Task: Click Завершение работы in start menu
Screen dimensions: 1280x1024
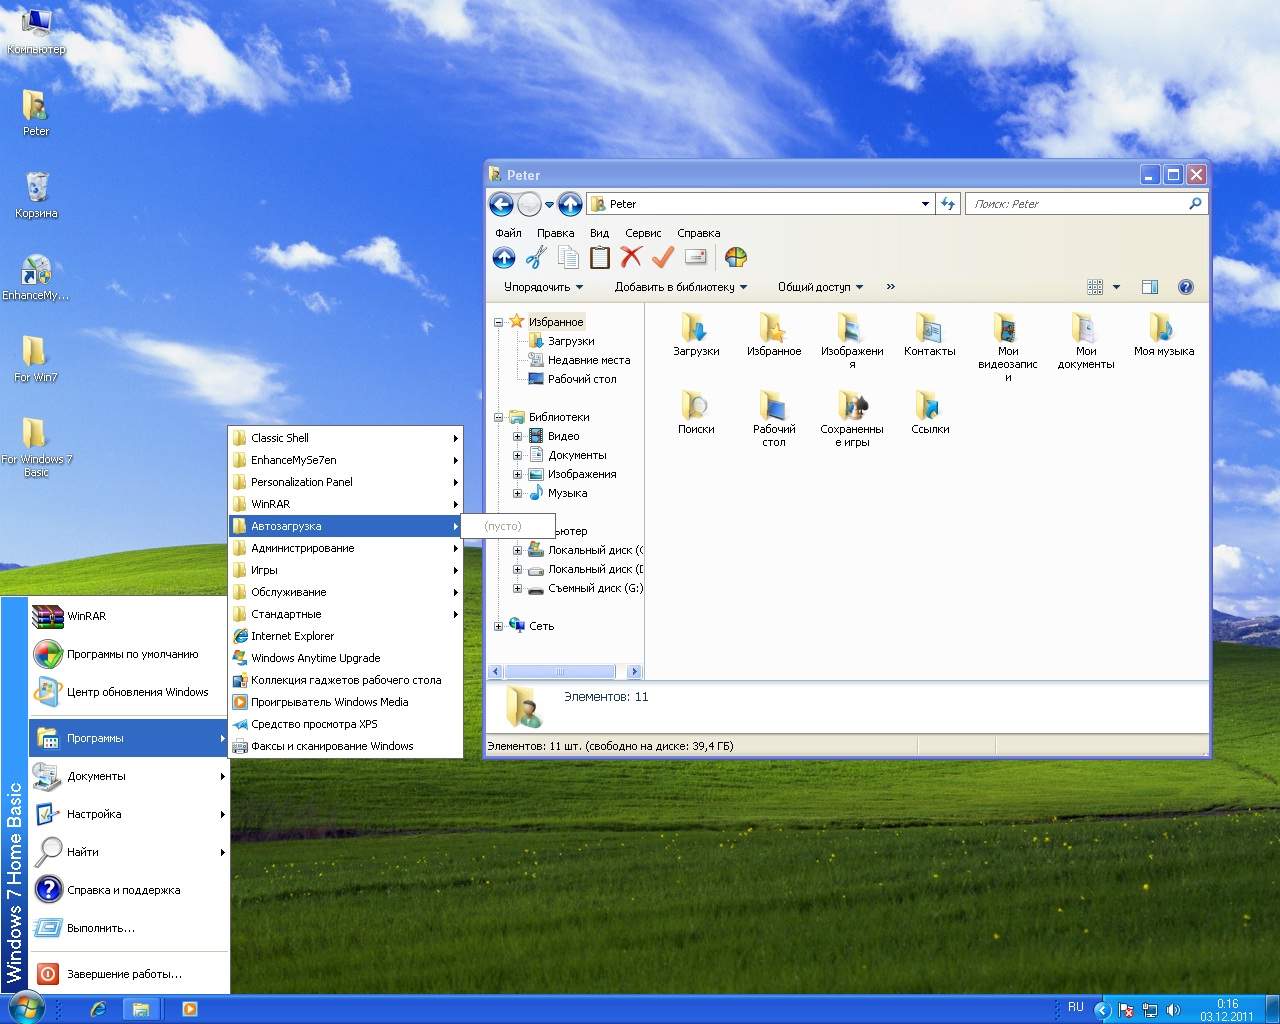Action: (x=124, y=974)
